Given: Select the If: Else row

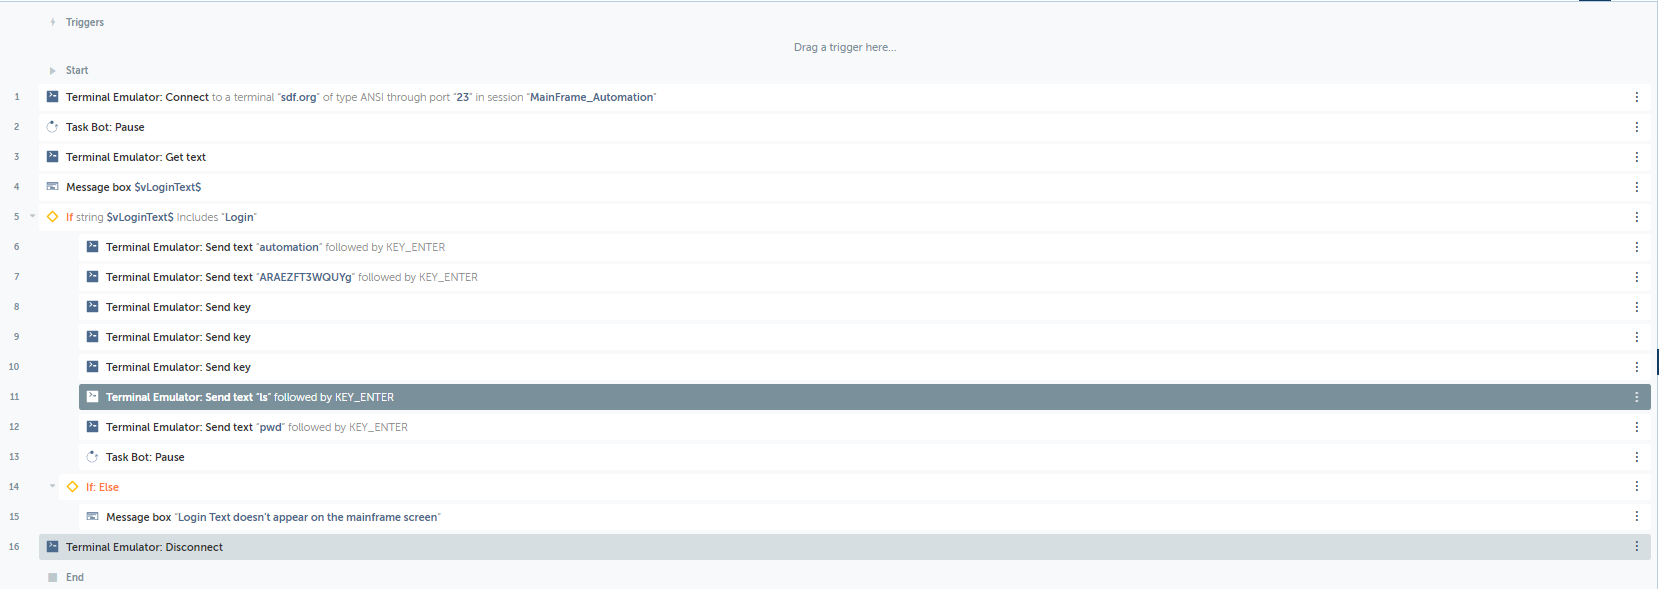Looking at the screenshot, I should (x=855, y=487).
